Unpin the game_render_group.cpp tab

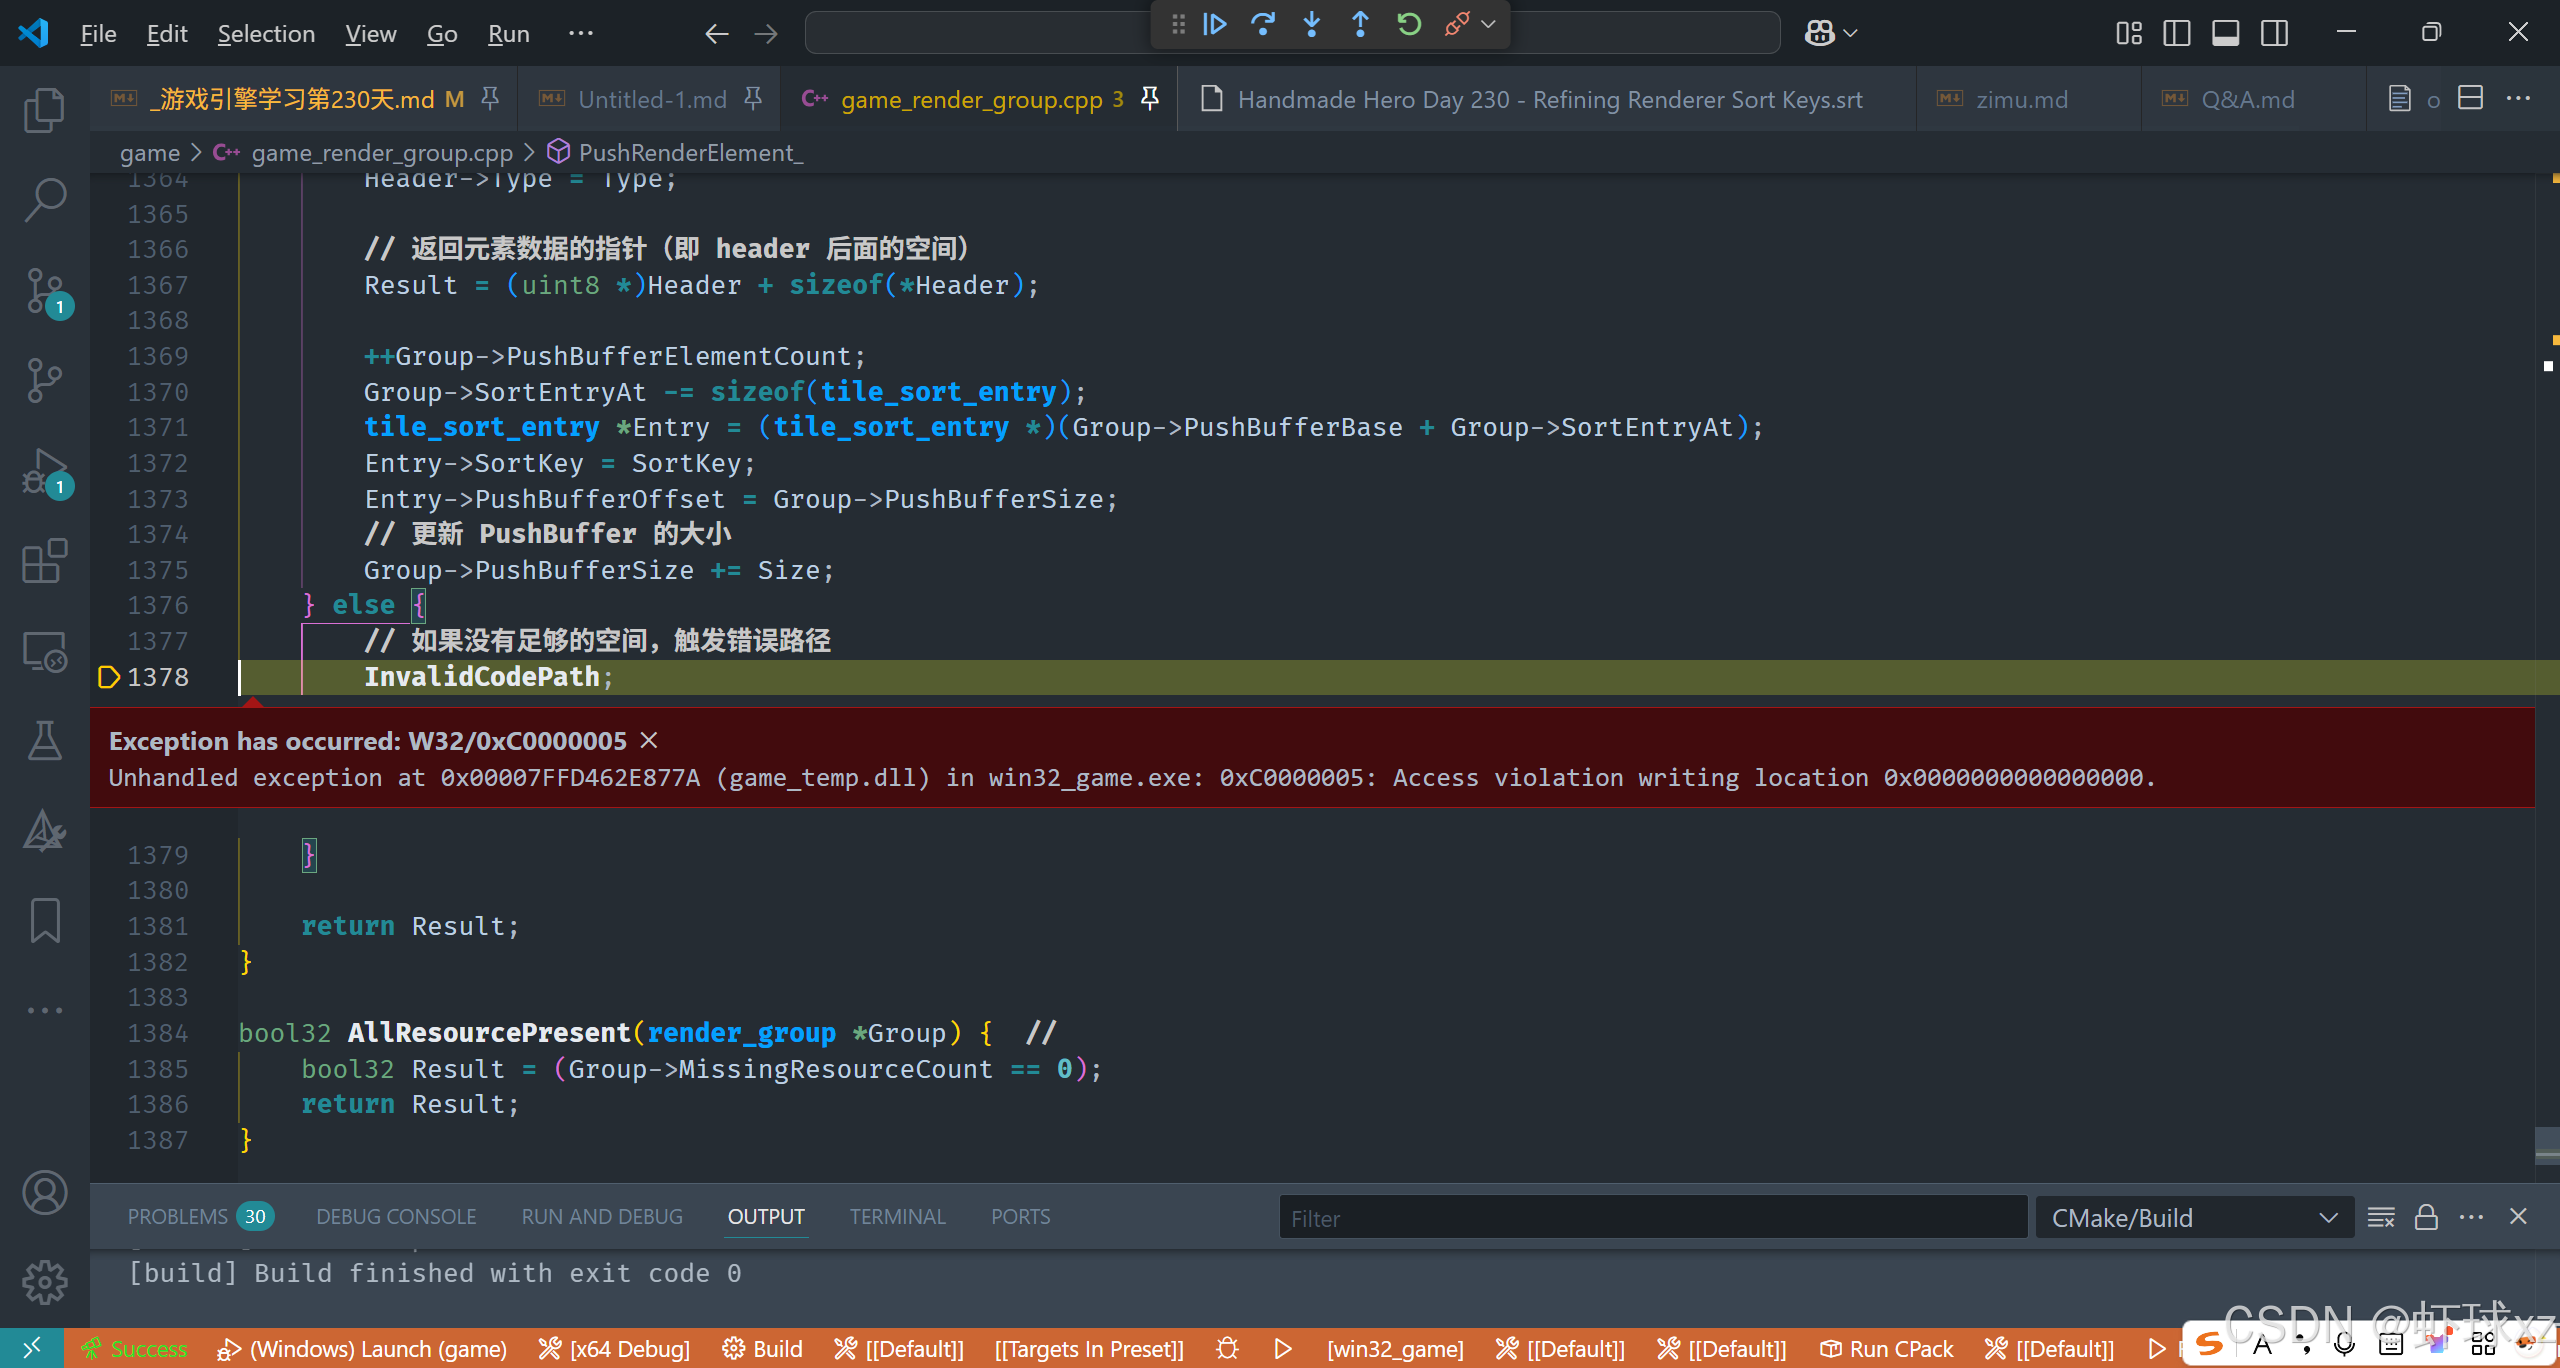click(1150, 98)
